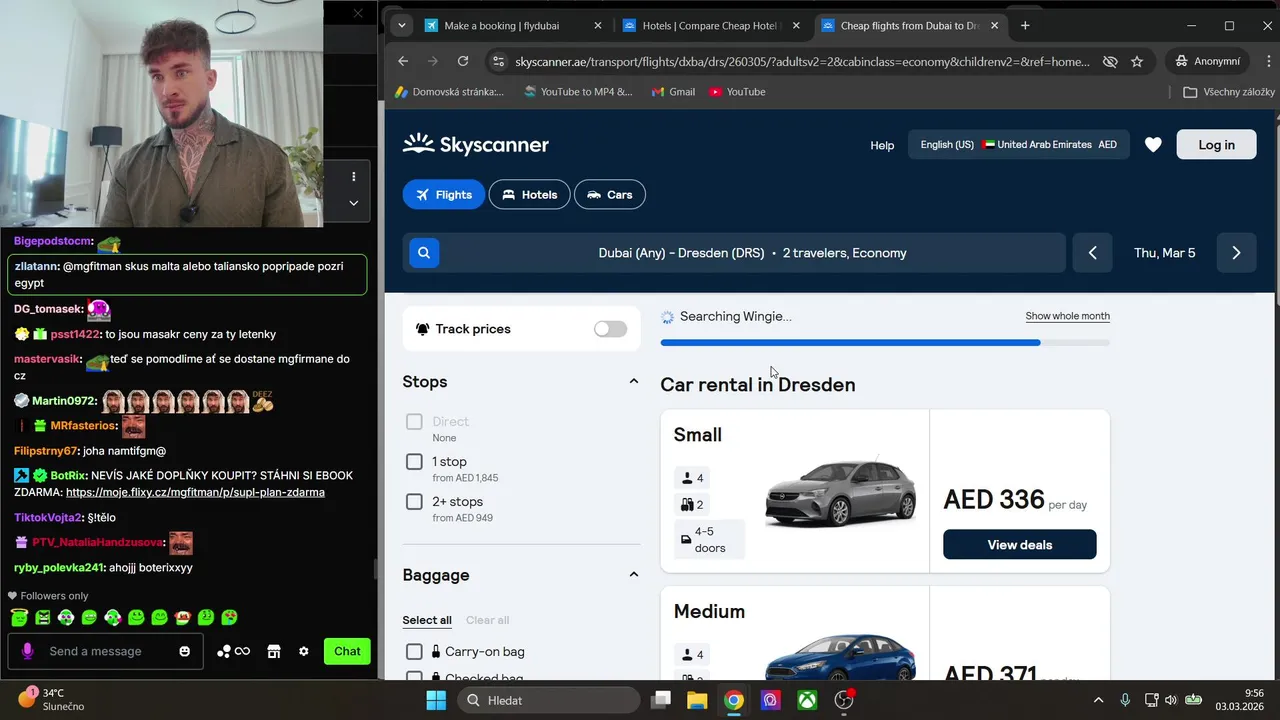
Task: Select the Cars tab
Action: click(610, 195)
